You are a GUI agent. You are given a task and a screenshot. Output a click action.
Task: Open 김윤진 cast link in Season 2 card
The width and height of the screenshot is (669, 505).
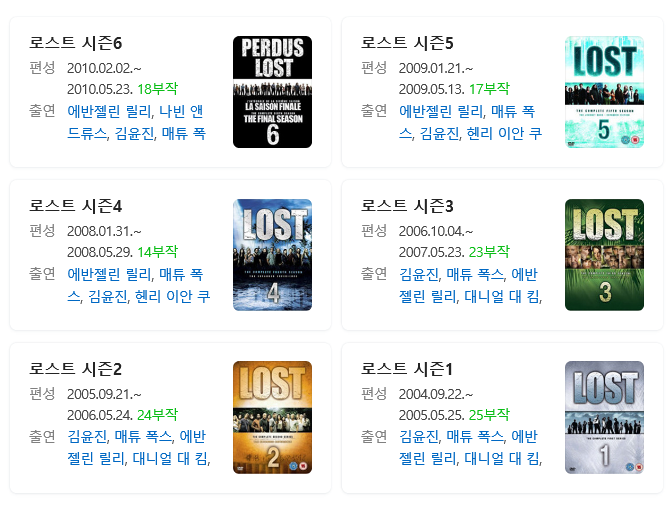[x=87, y=437]
